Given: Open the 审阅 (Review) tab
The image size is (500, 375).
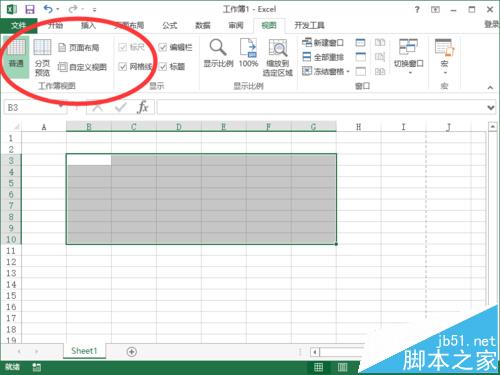Looking at the screenshot, I should point(236,25).
